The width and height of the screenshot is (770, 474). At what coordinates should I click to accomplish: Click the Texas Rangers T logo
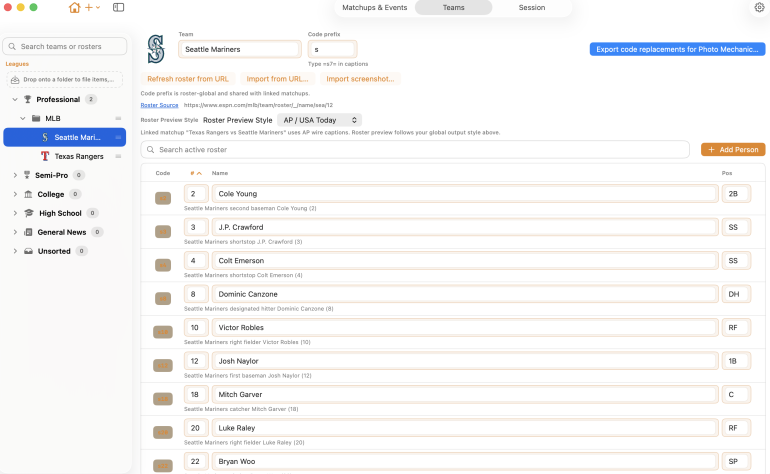[45, 156]
